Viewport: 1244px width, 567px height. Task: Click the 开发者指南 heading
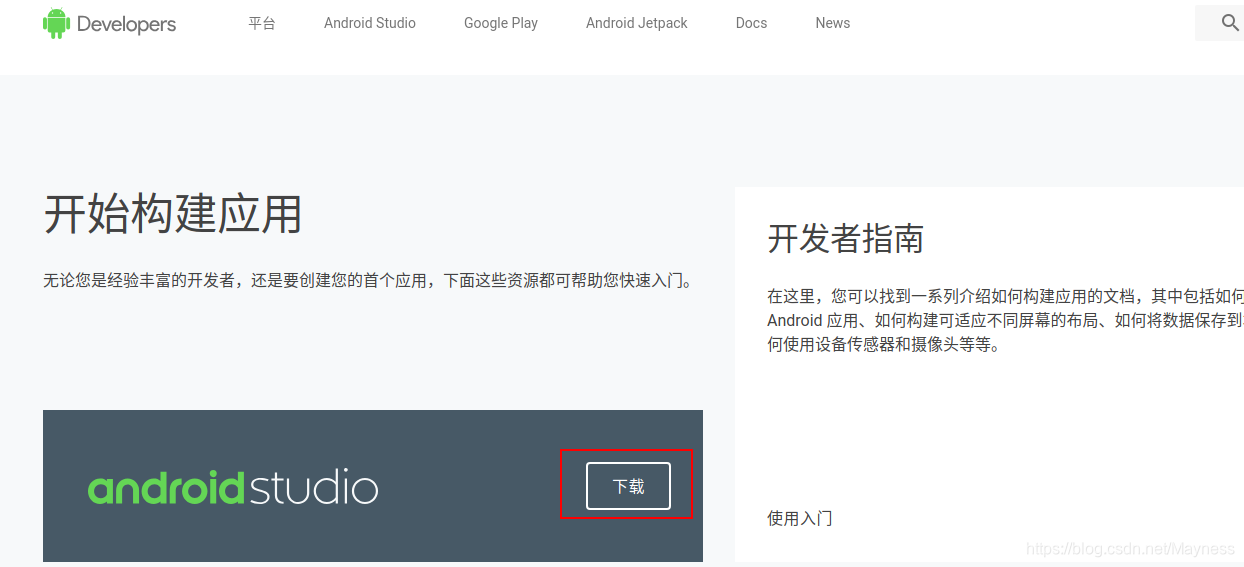pos(845,238)
